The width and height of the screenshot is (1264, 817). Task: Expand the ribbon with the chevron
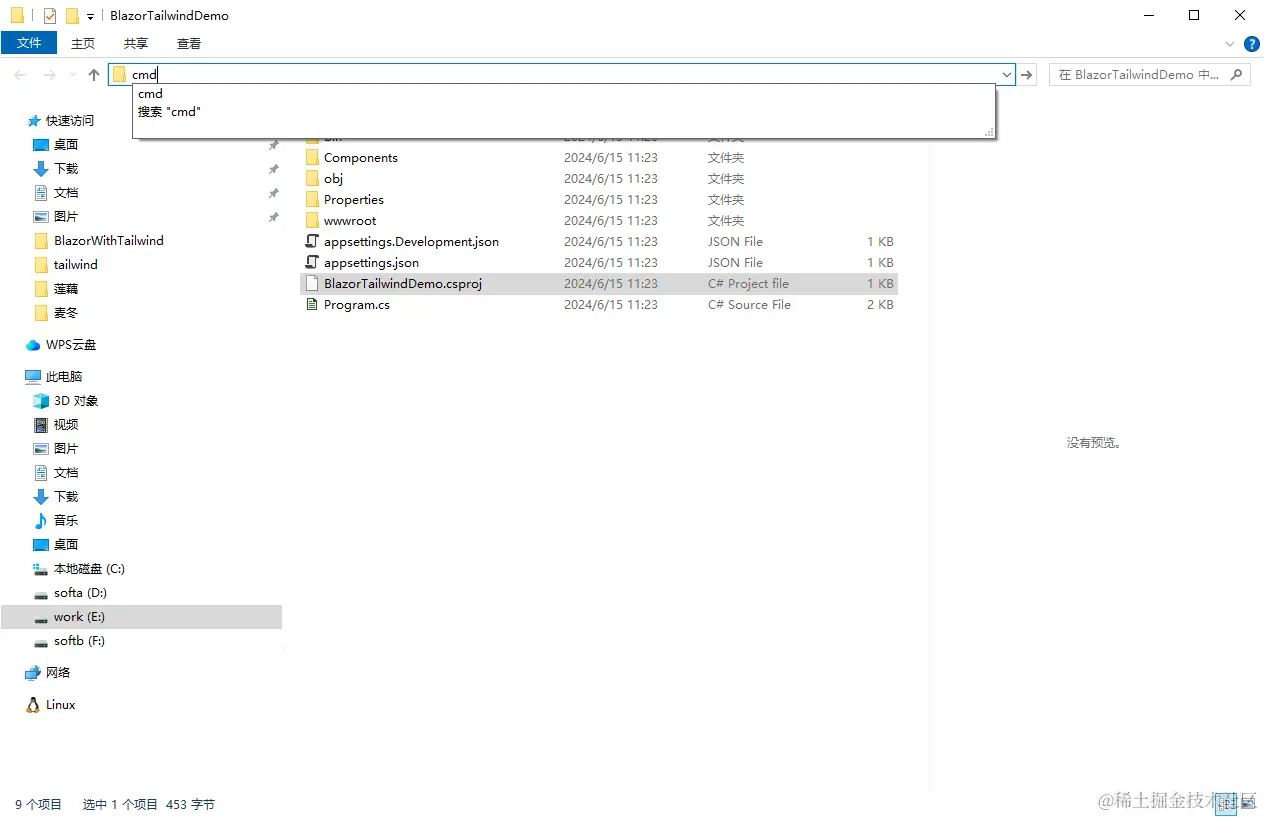(1230, 44)
